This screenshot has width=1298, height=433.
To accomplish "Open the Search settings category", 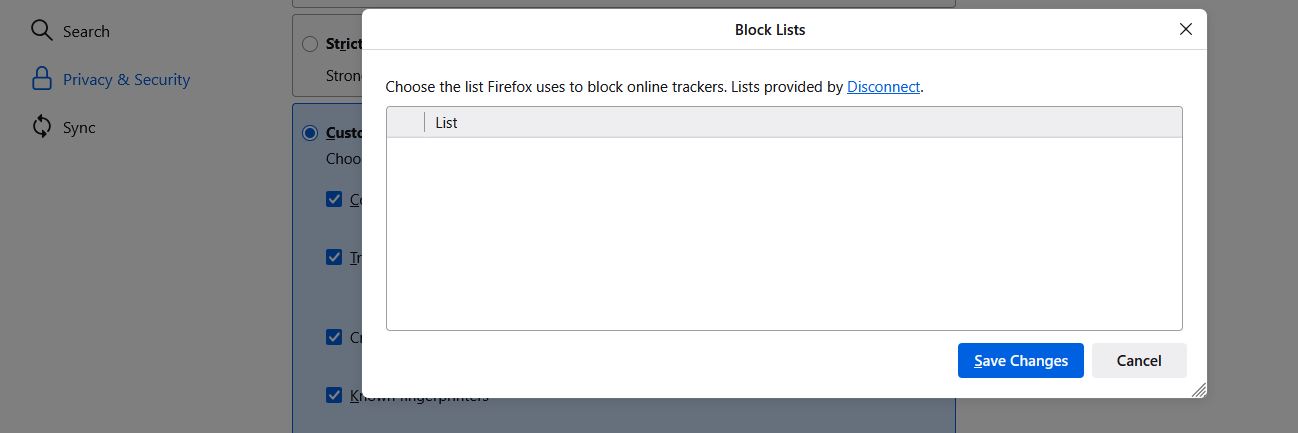I will click(x=86, y=31).
